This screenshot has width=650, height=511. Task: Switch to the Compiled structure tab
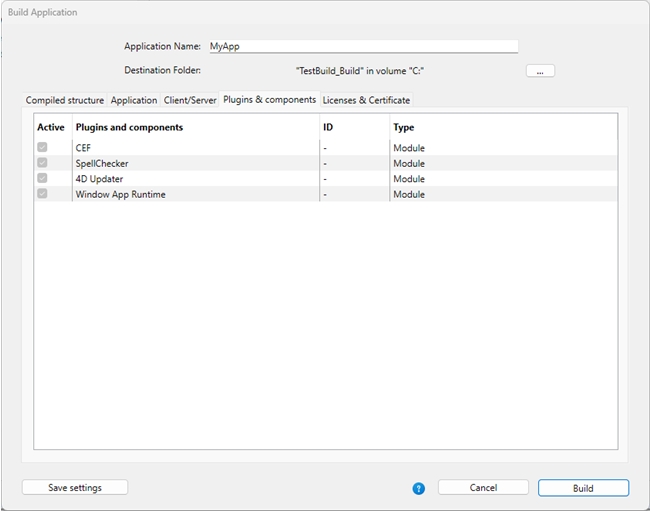coord(64,100)
